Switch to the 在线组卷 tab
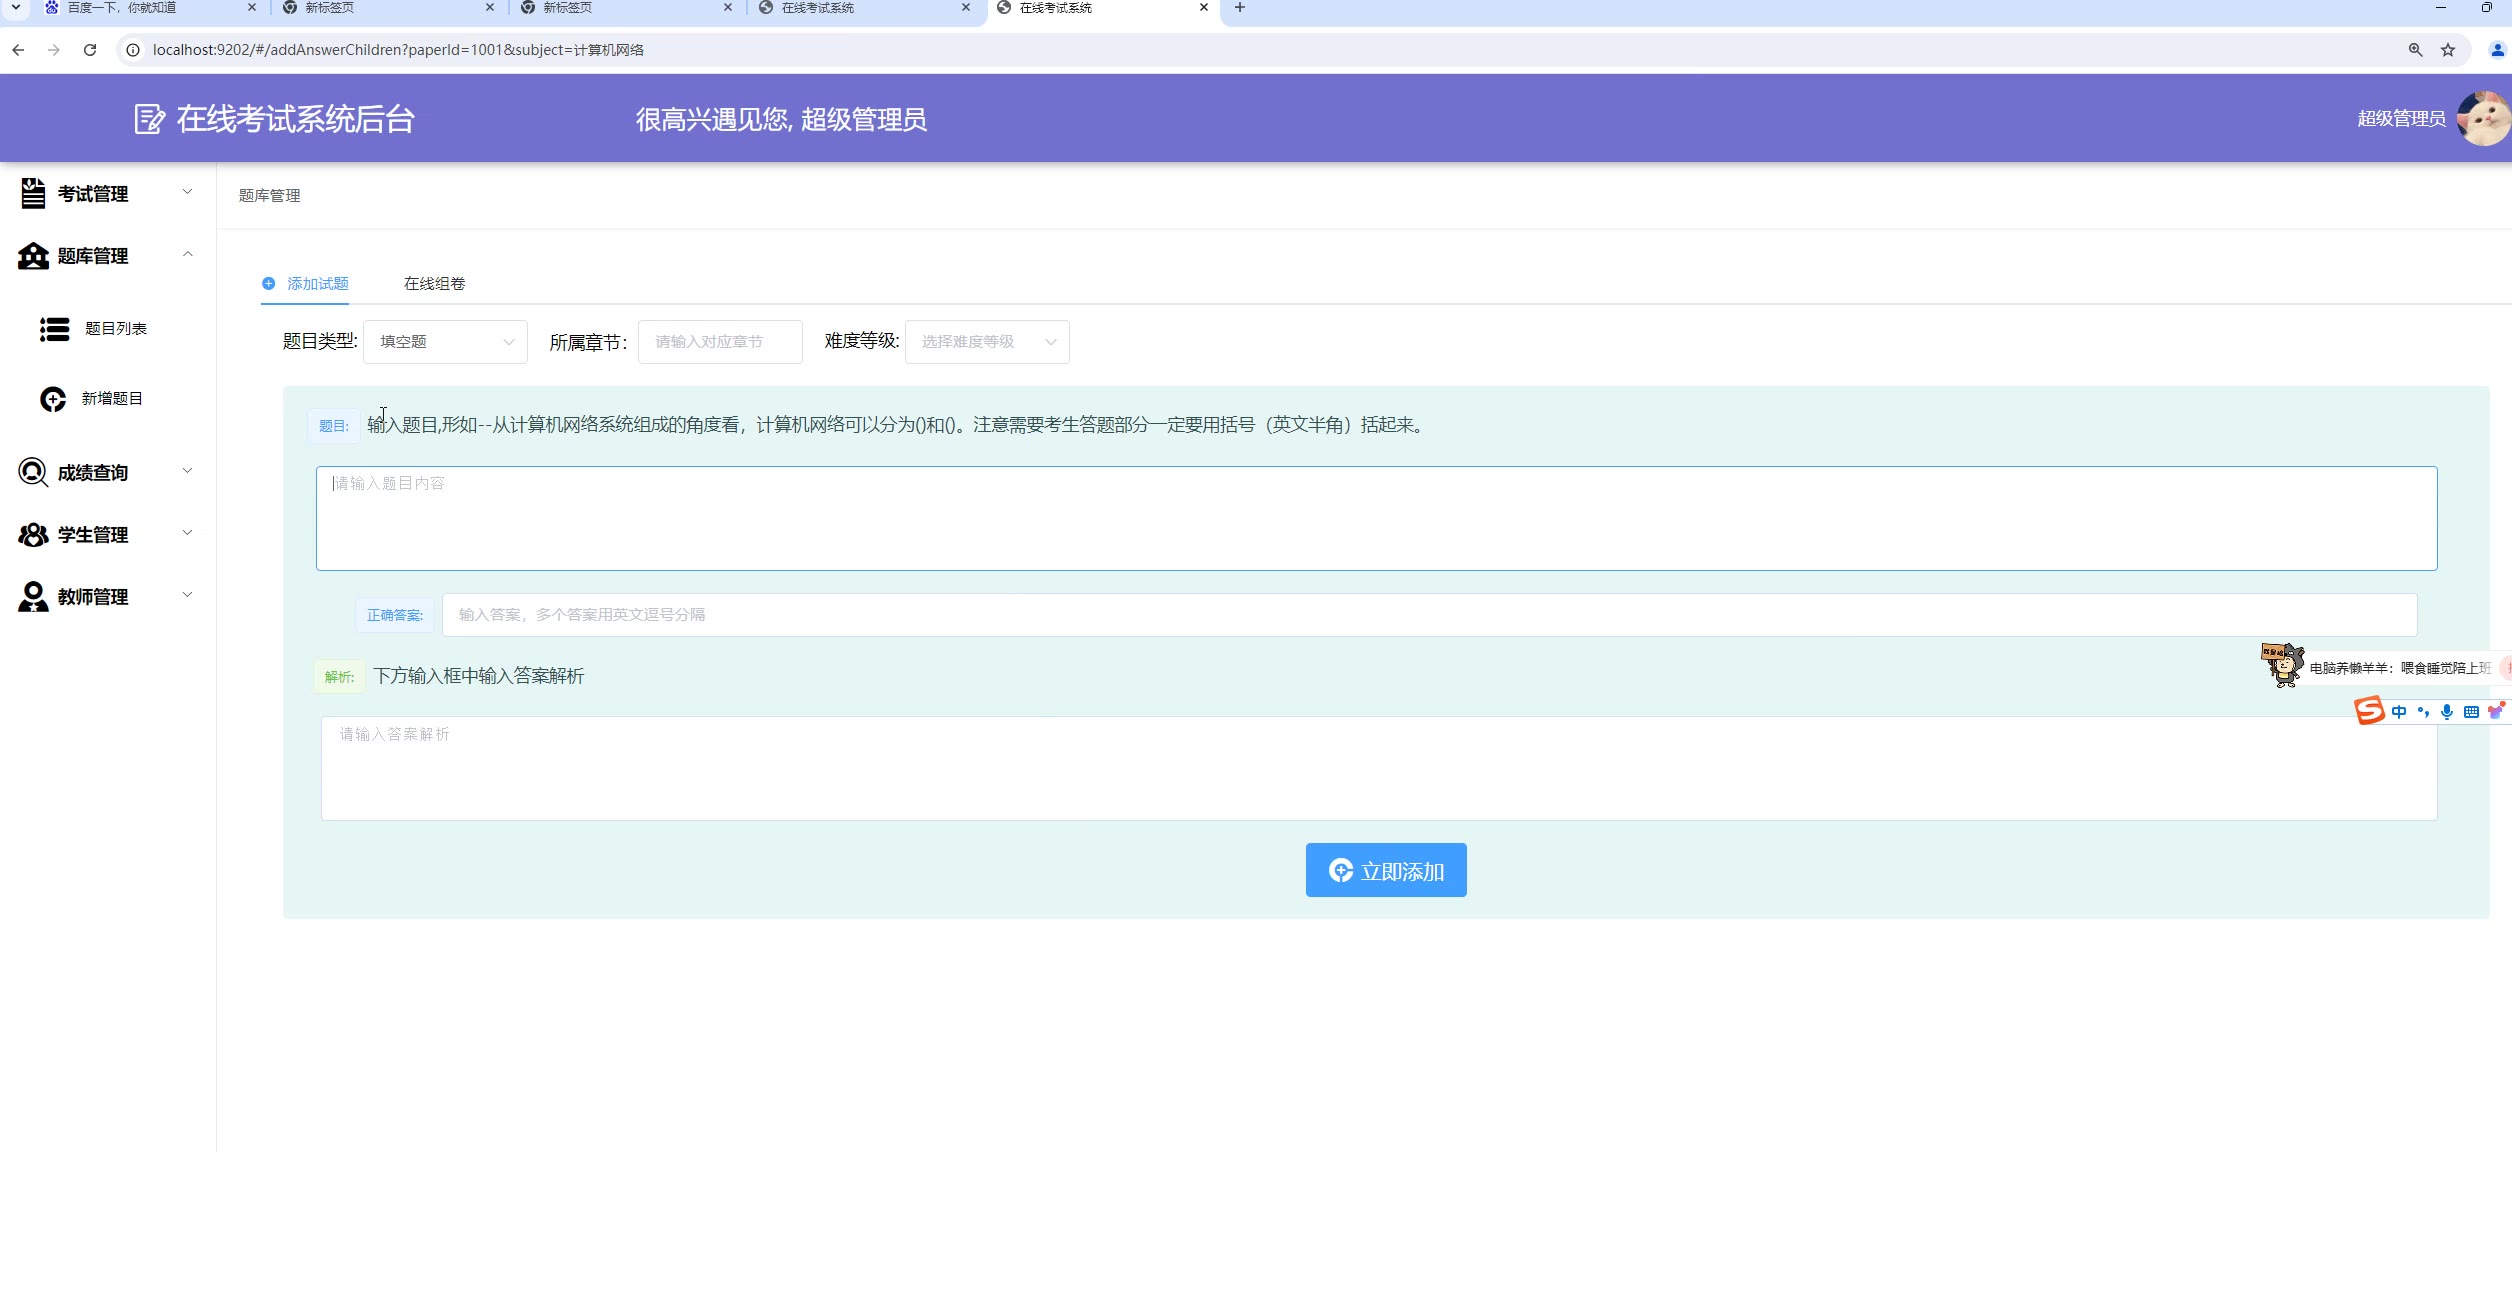The image size is (2512, 1300). [434, 284]
